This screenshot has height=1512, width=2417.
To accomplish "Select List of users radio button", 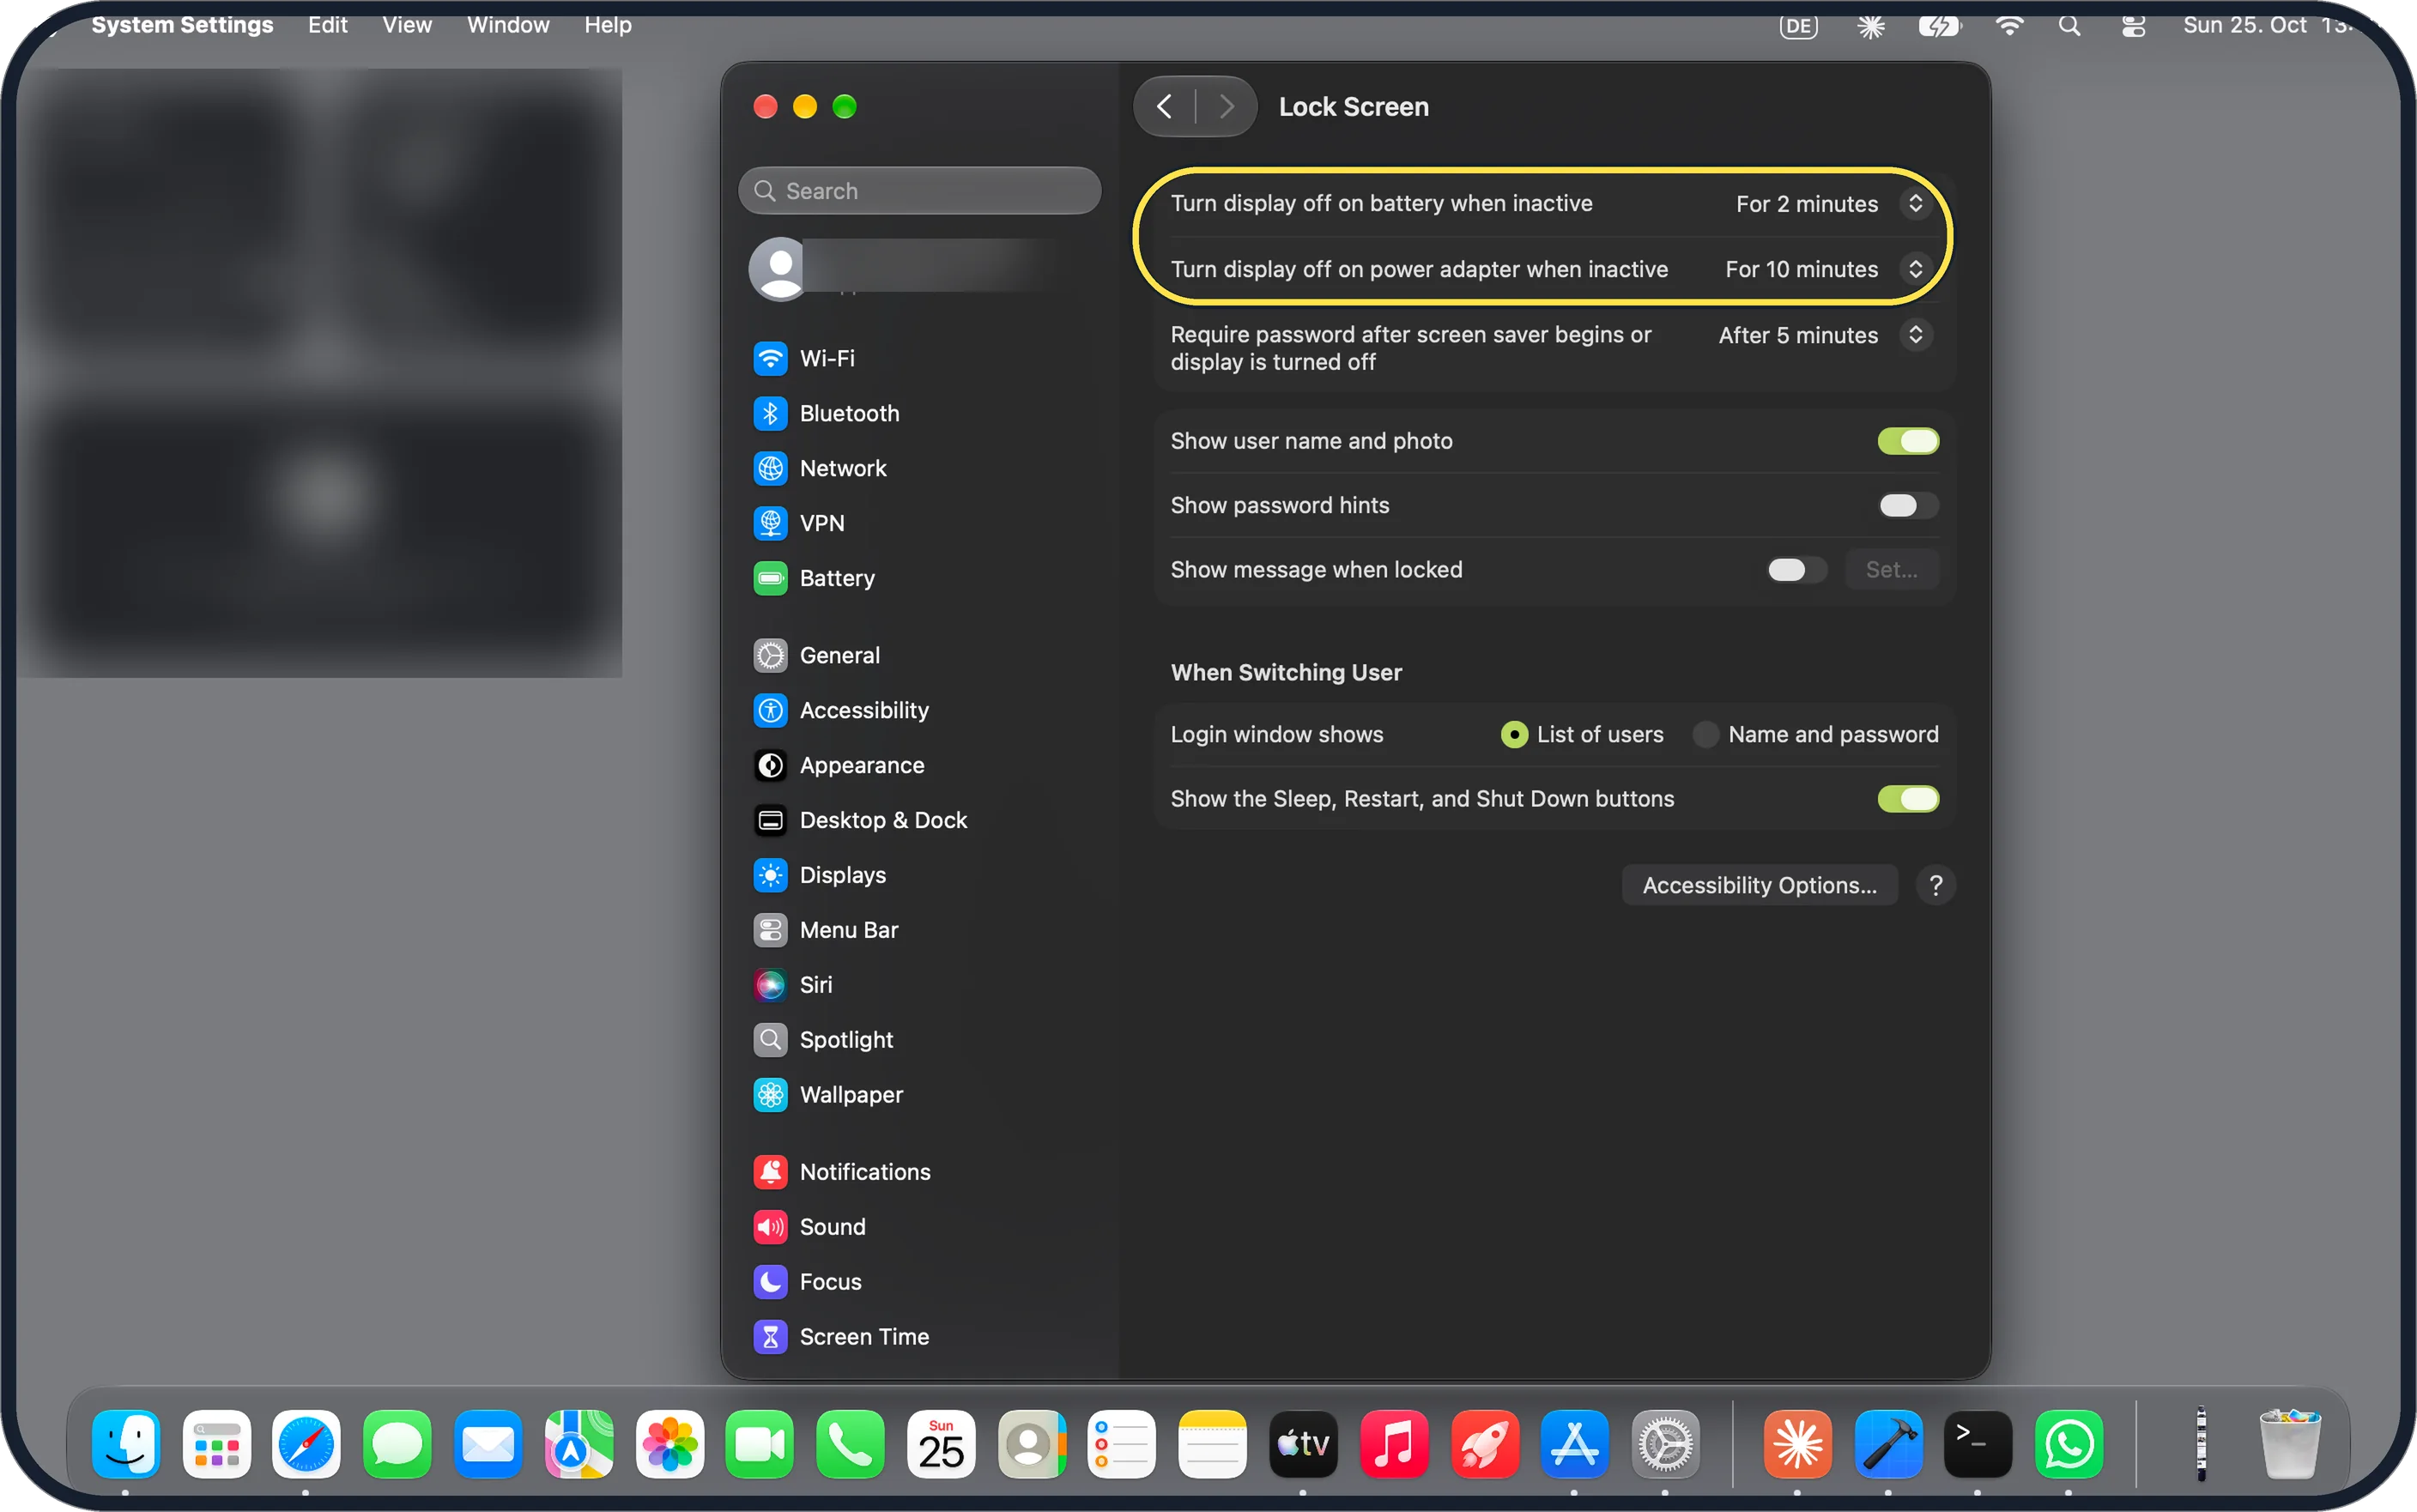I will [1514, 735].
